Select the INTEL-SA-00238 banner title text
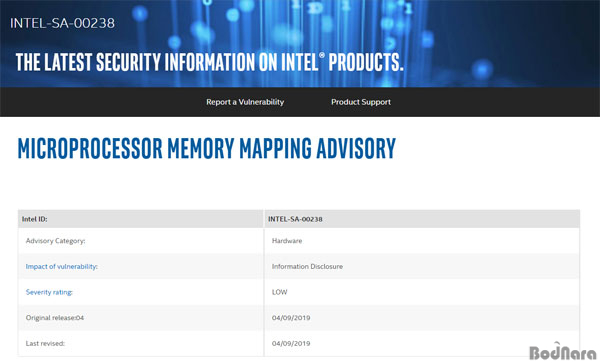This screenshot has width=600, height=363. pyautogui.click(x=62, y=23)
